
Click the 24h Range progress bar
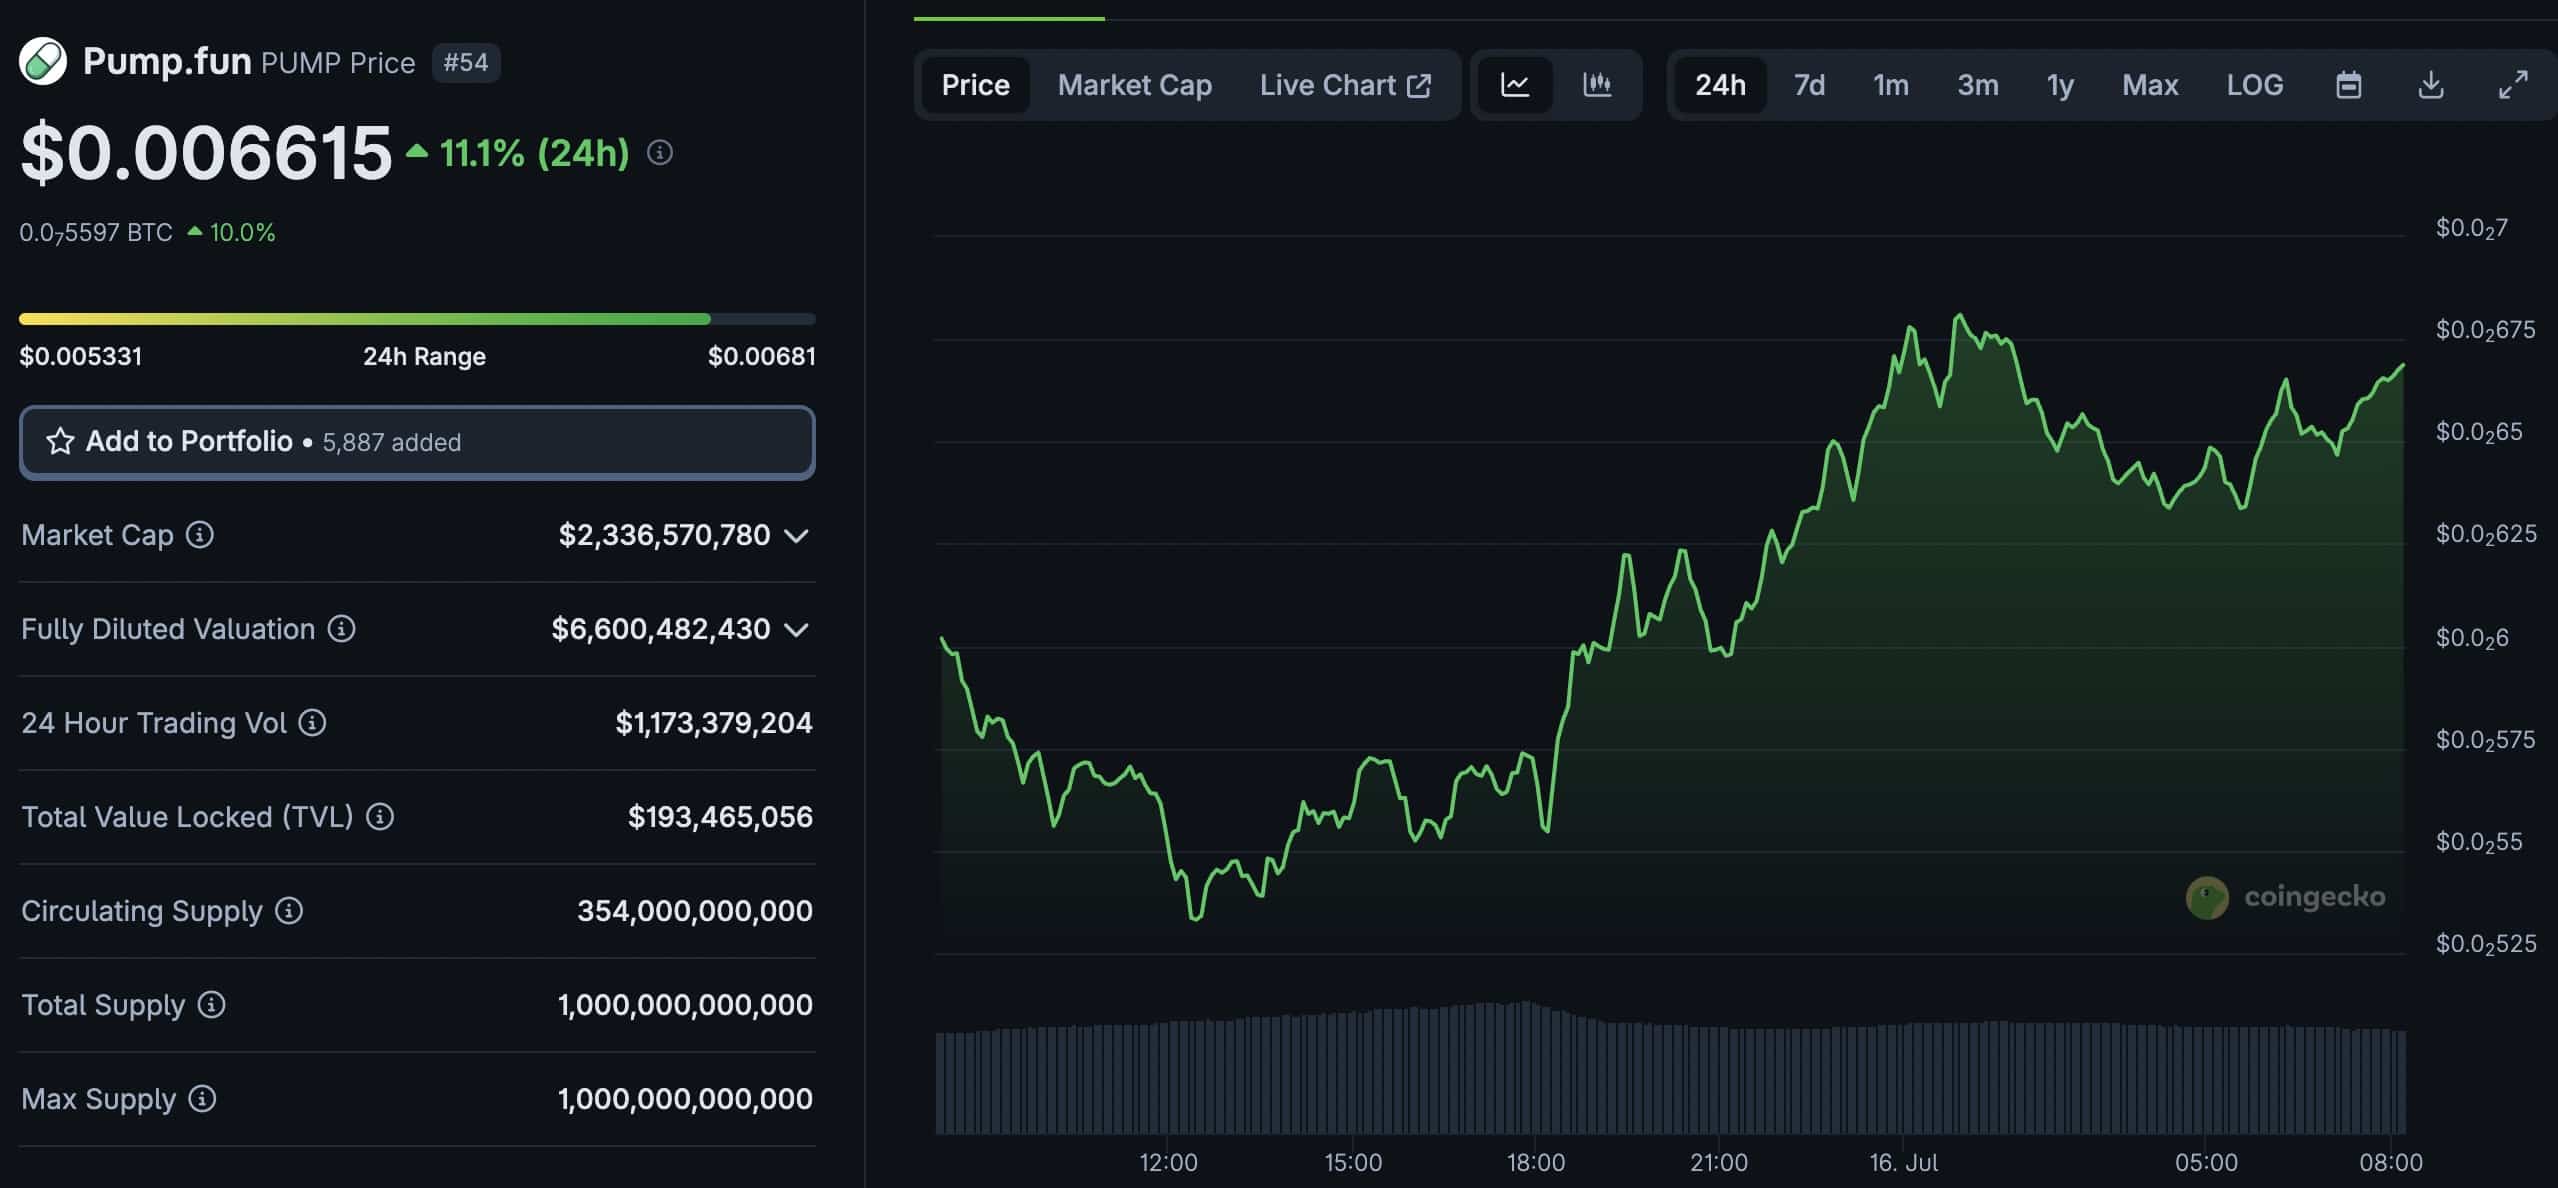(417, 318)
